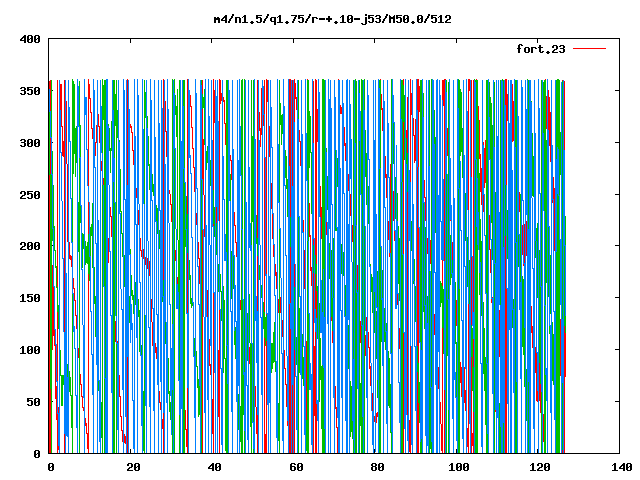Click the red legend line sample beside fort.23
This screenshot has height=480, width=640.
click(589, 49)
